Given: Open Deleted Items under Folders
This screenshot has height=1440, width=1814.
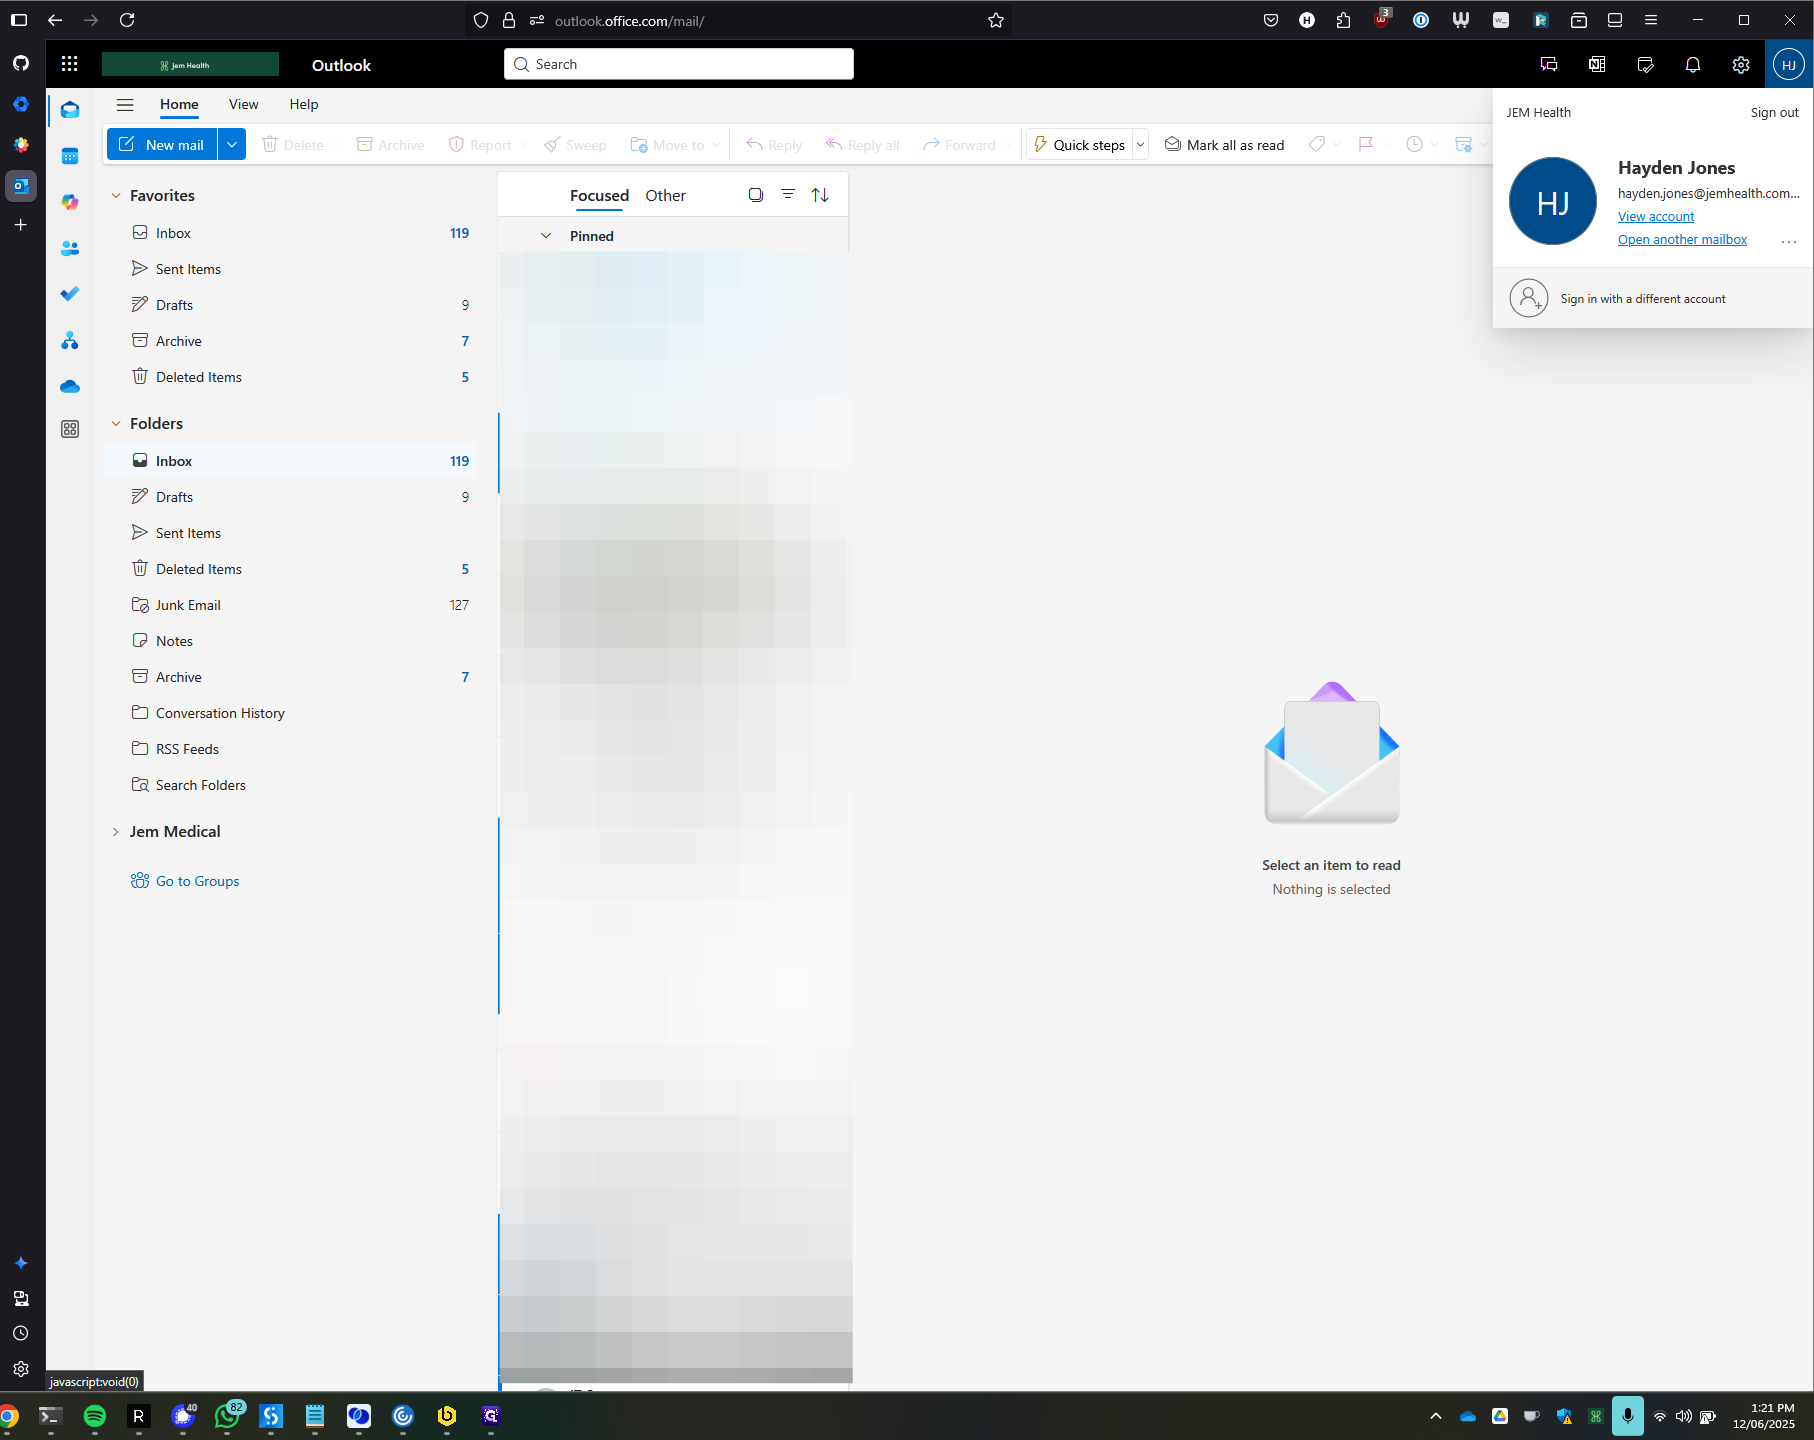Looking at the screenshot, I should click(290, 569).
